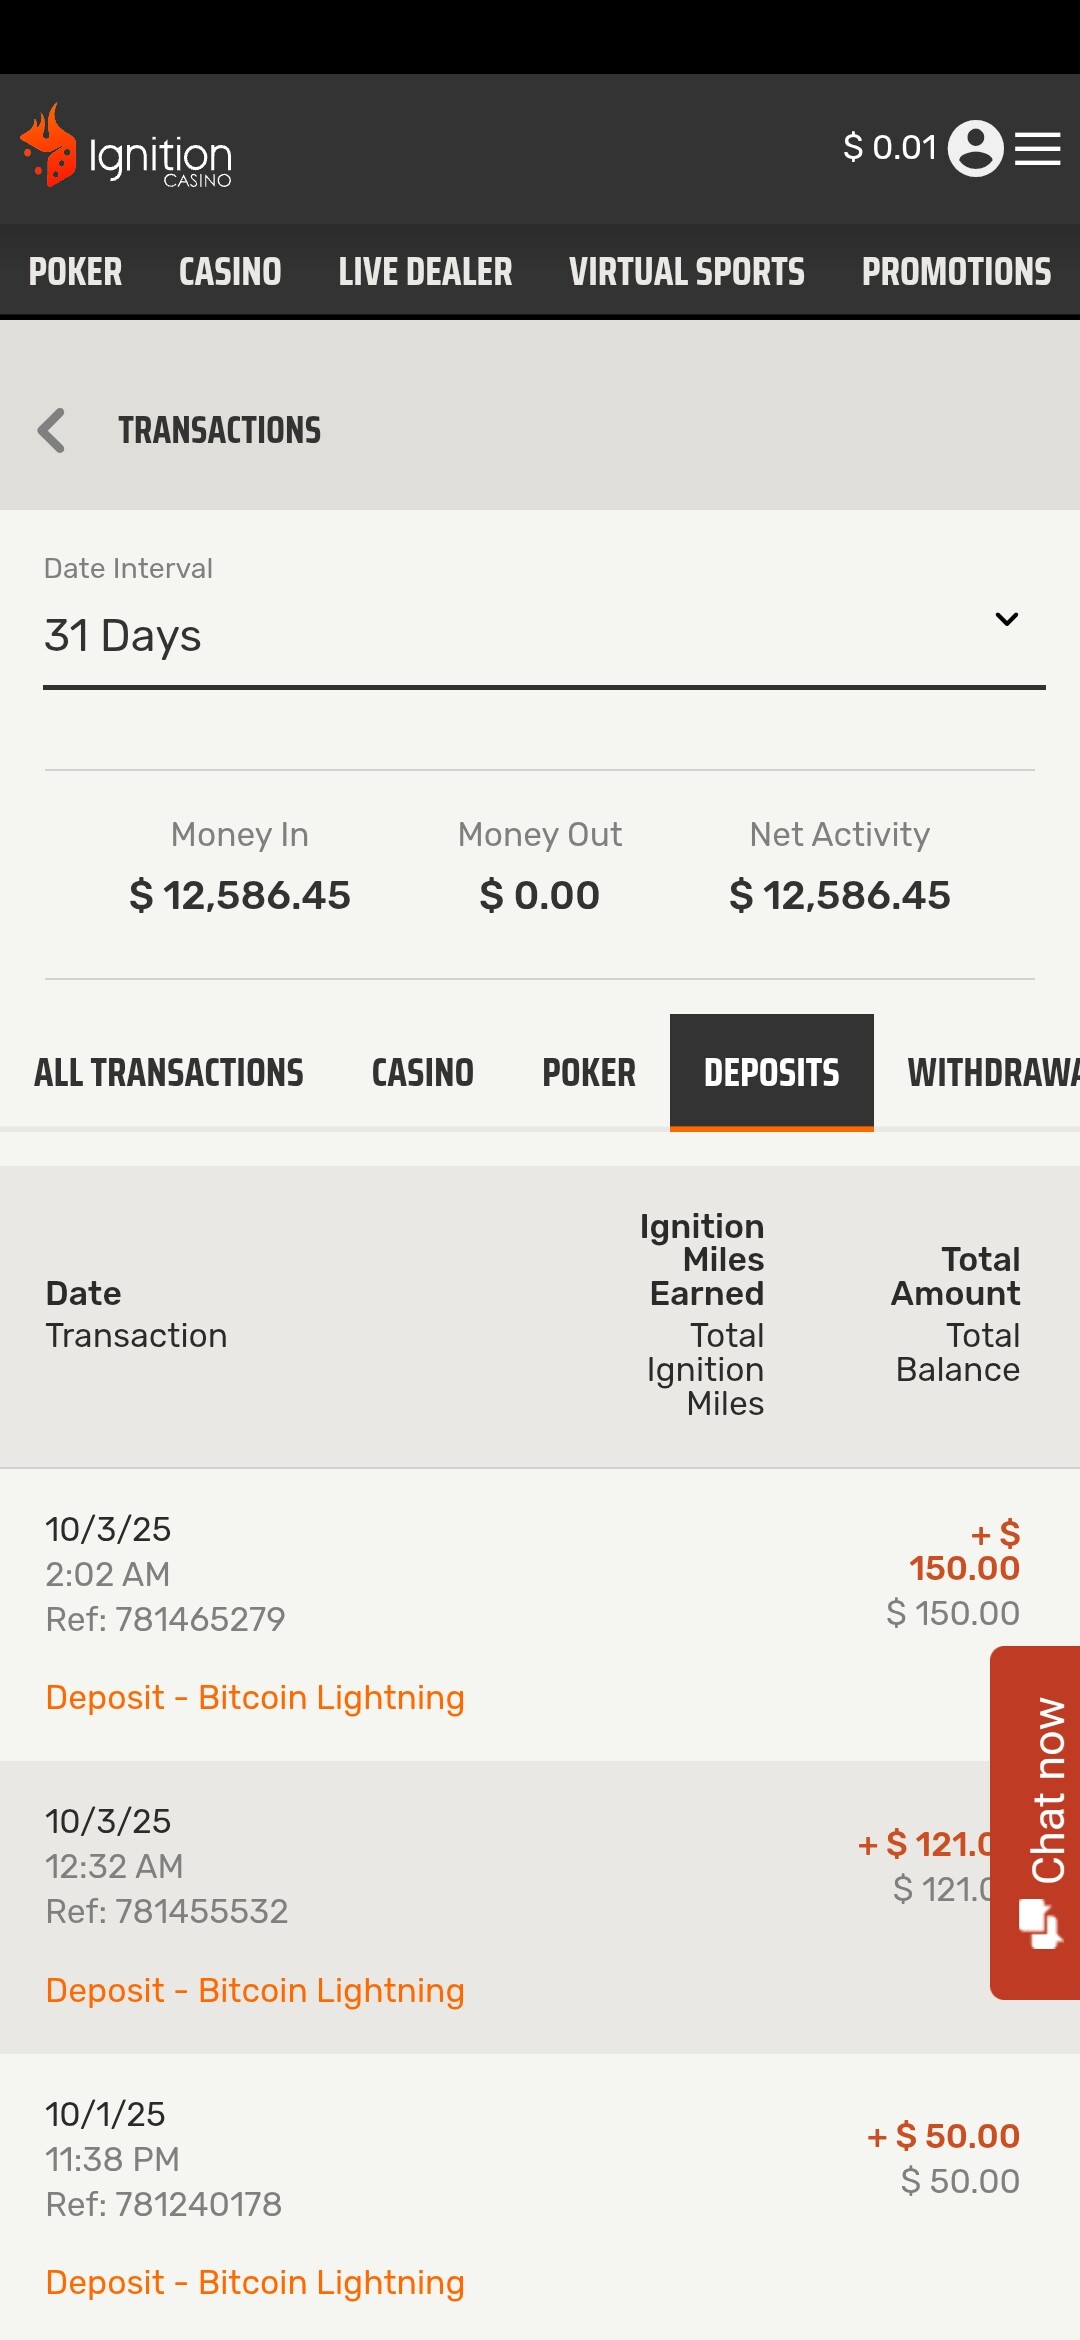Switch to All Transactions tab
This screenshot has width=1080, height=2340.
pos(169,1073)
